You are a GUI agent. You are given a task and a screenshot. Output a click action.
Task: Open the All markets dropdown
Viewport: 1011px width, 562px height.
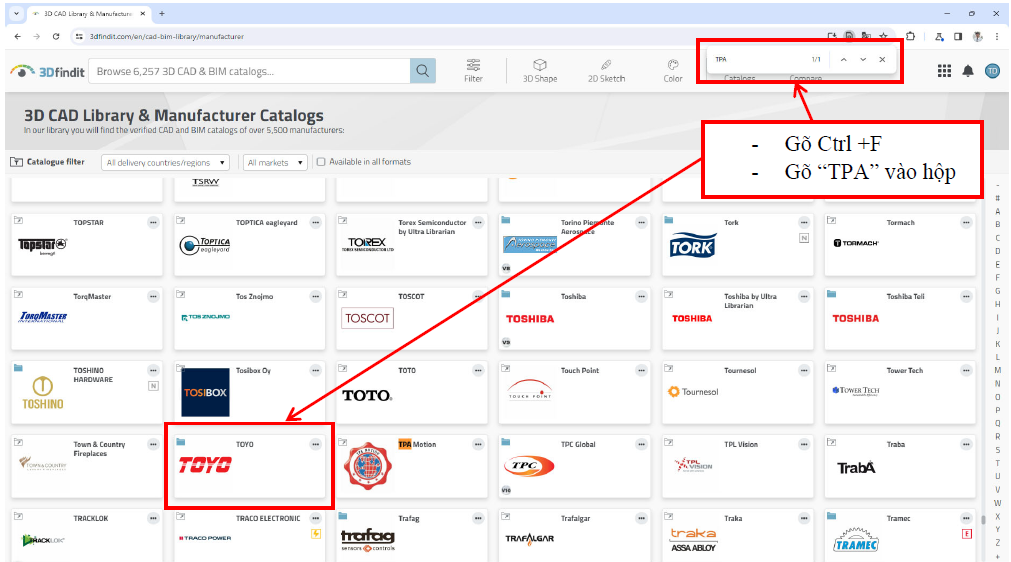[x=275, y=162]
